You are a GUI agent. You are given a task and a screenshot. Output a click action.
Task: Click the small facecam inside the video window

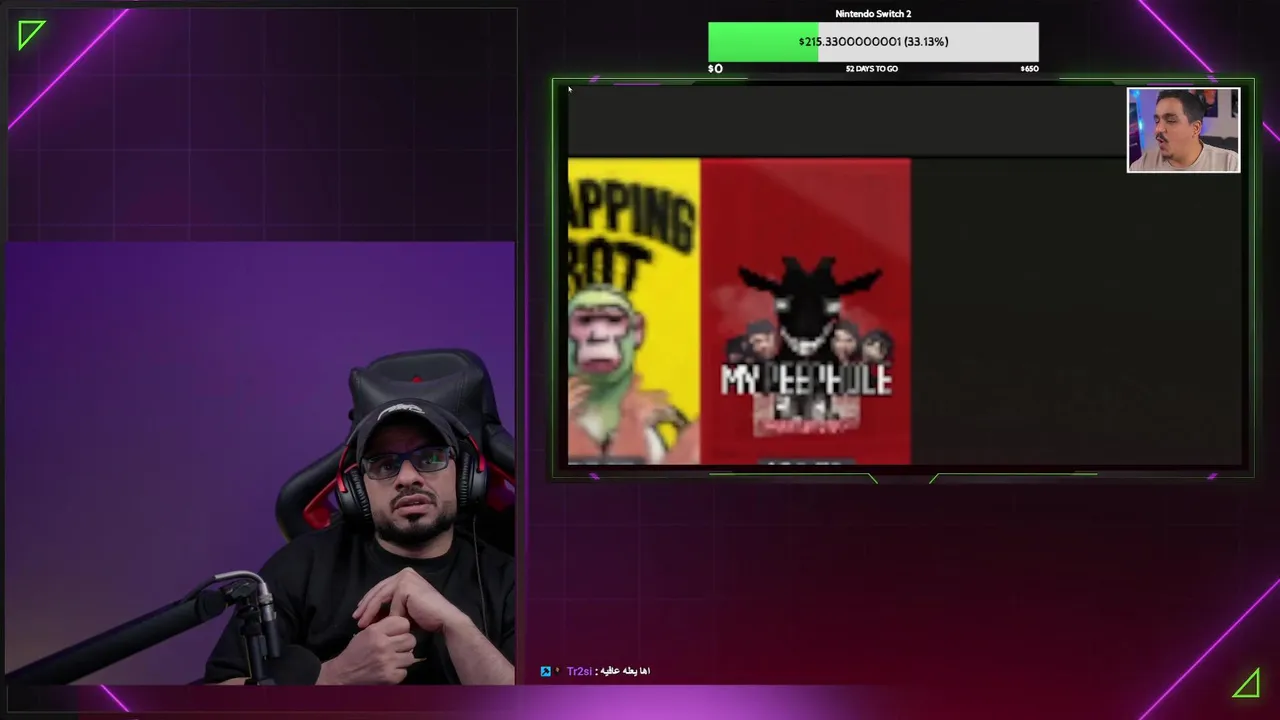click(1183, 130)
